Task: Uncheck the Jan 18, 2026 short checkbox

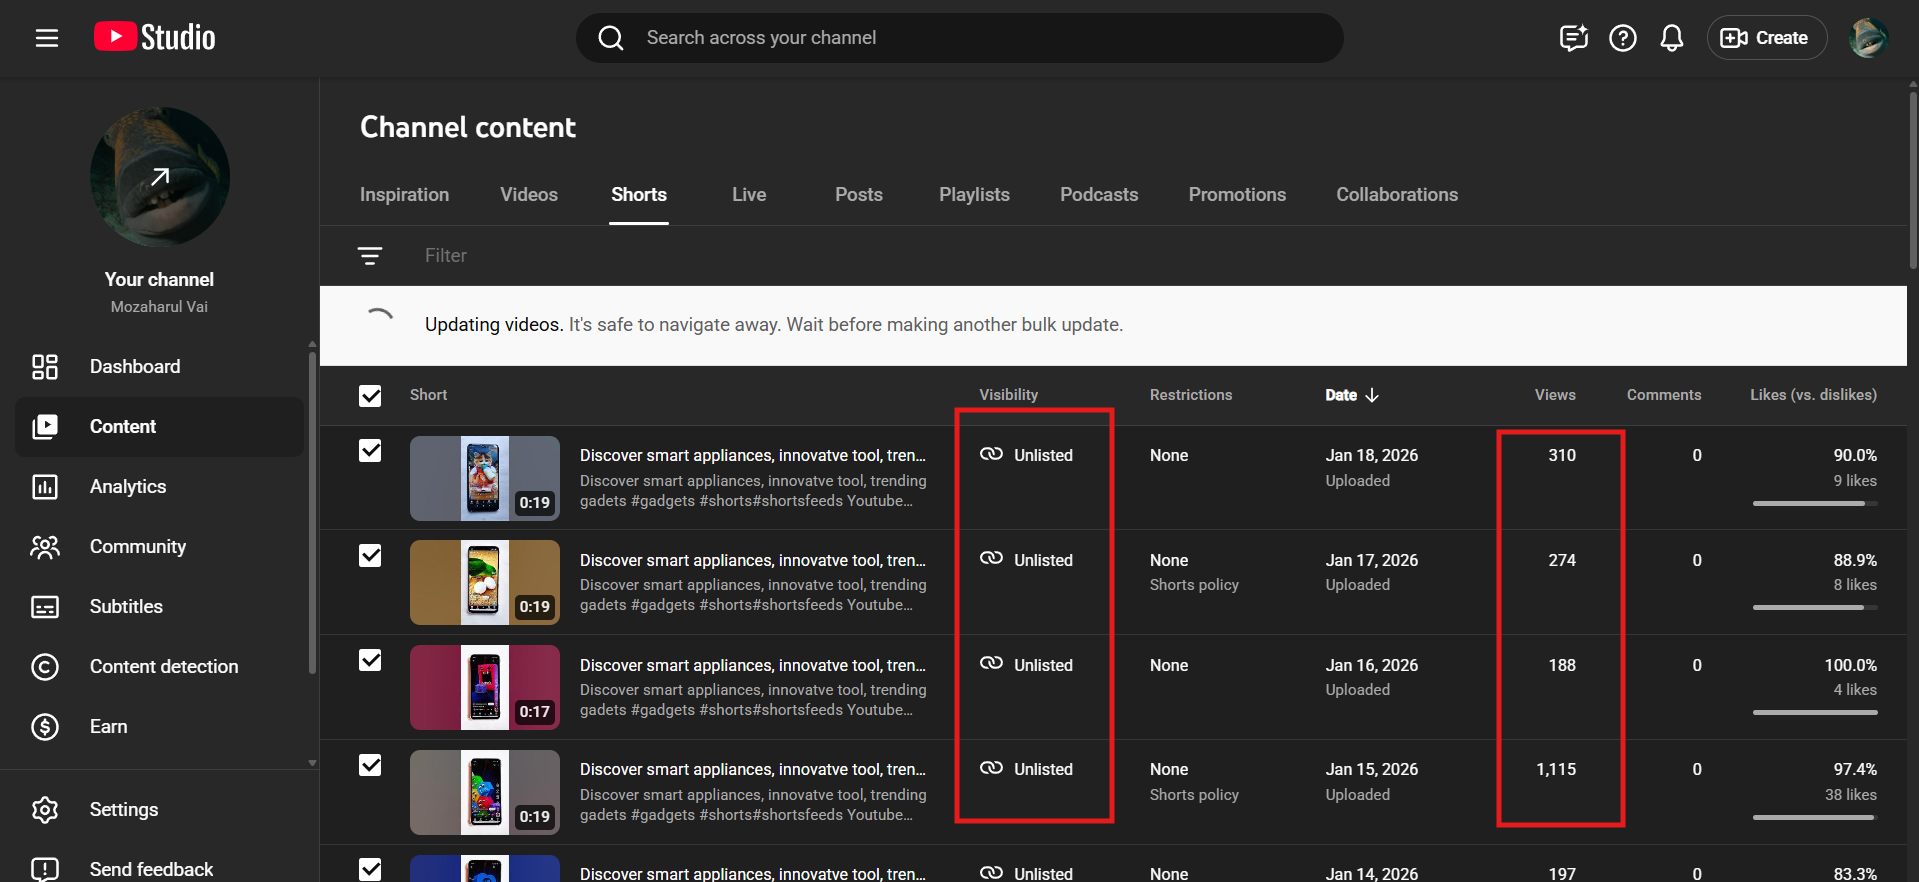Action: click(x=370, y=451)
